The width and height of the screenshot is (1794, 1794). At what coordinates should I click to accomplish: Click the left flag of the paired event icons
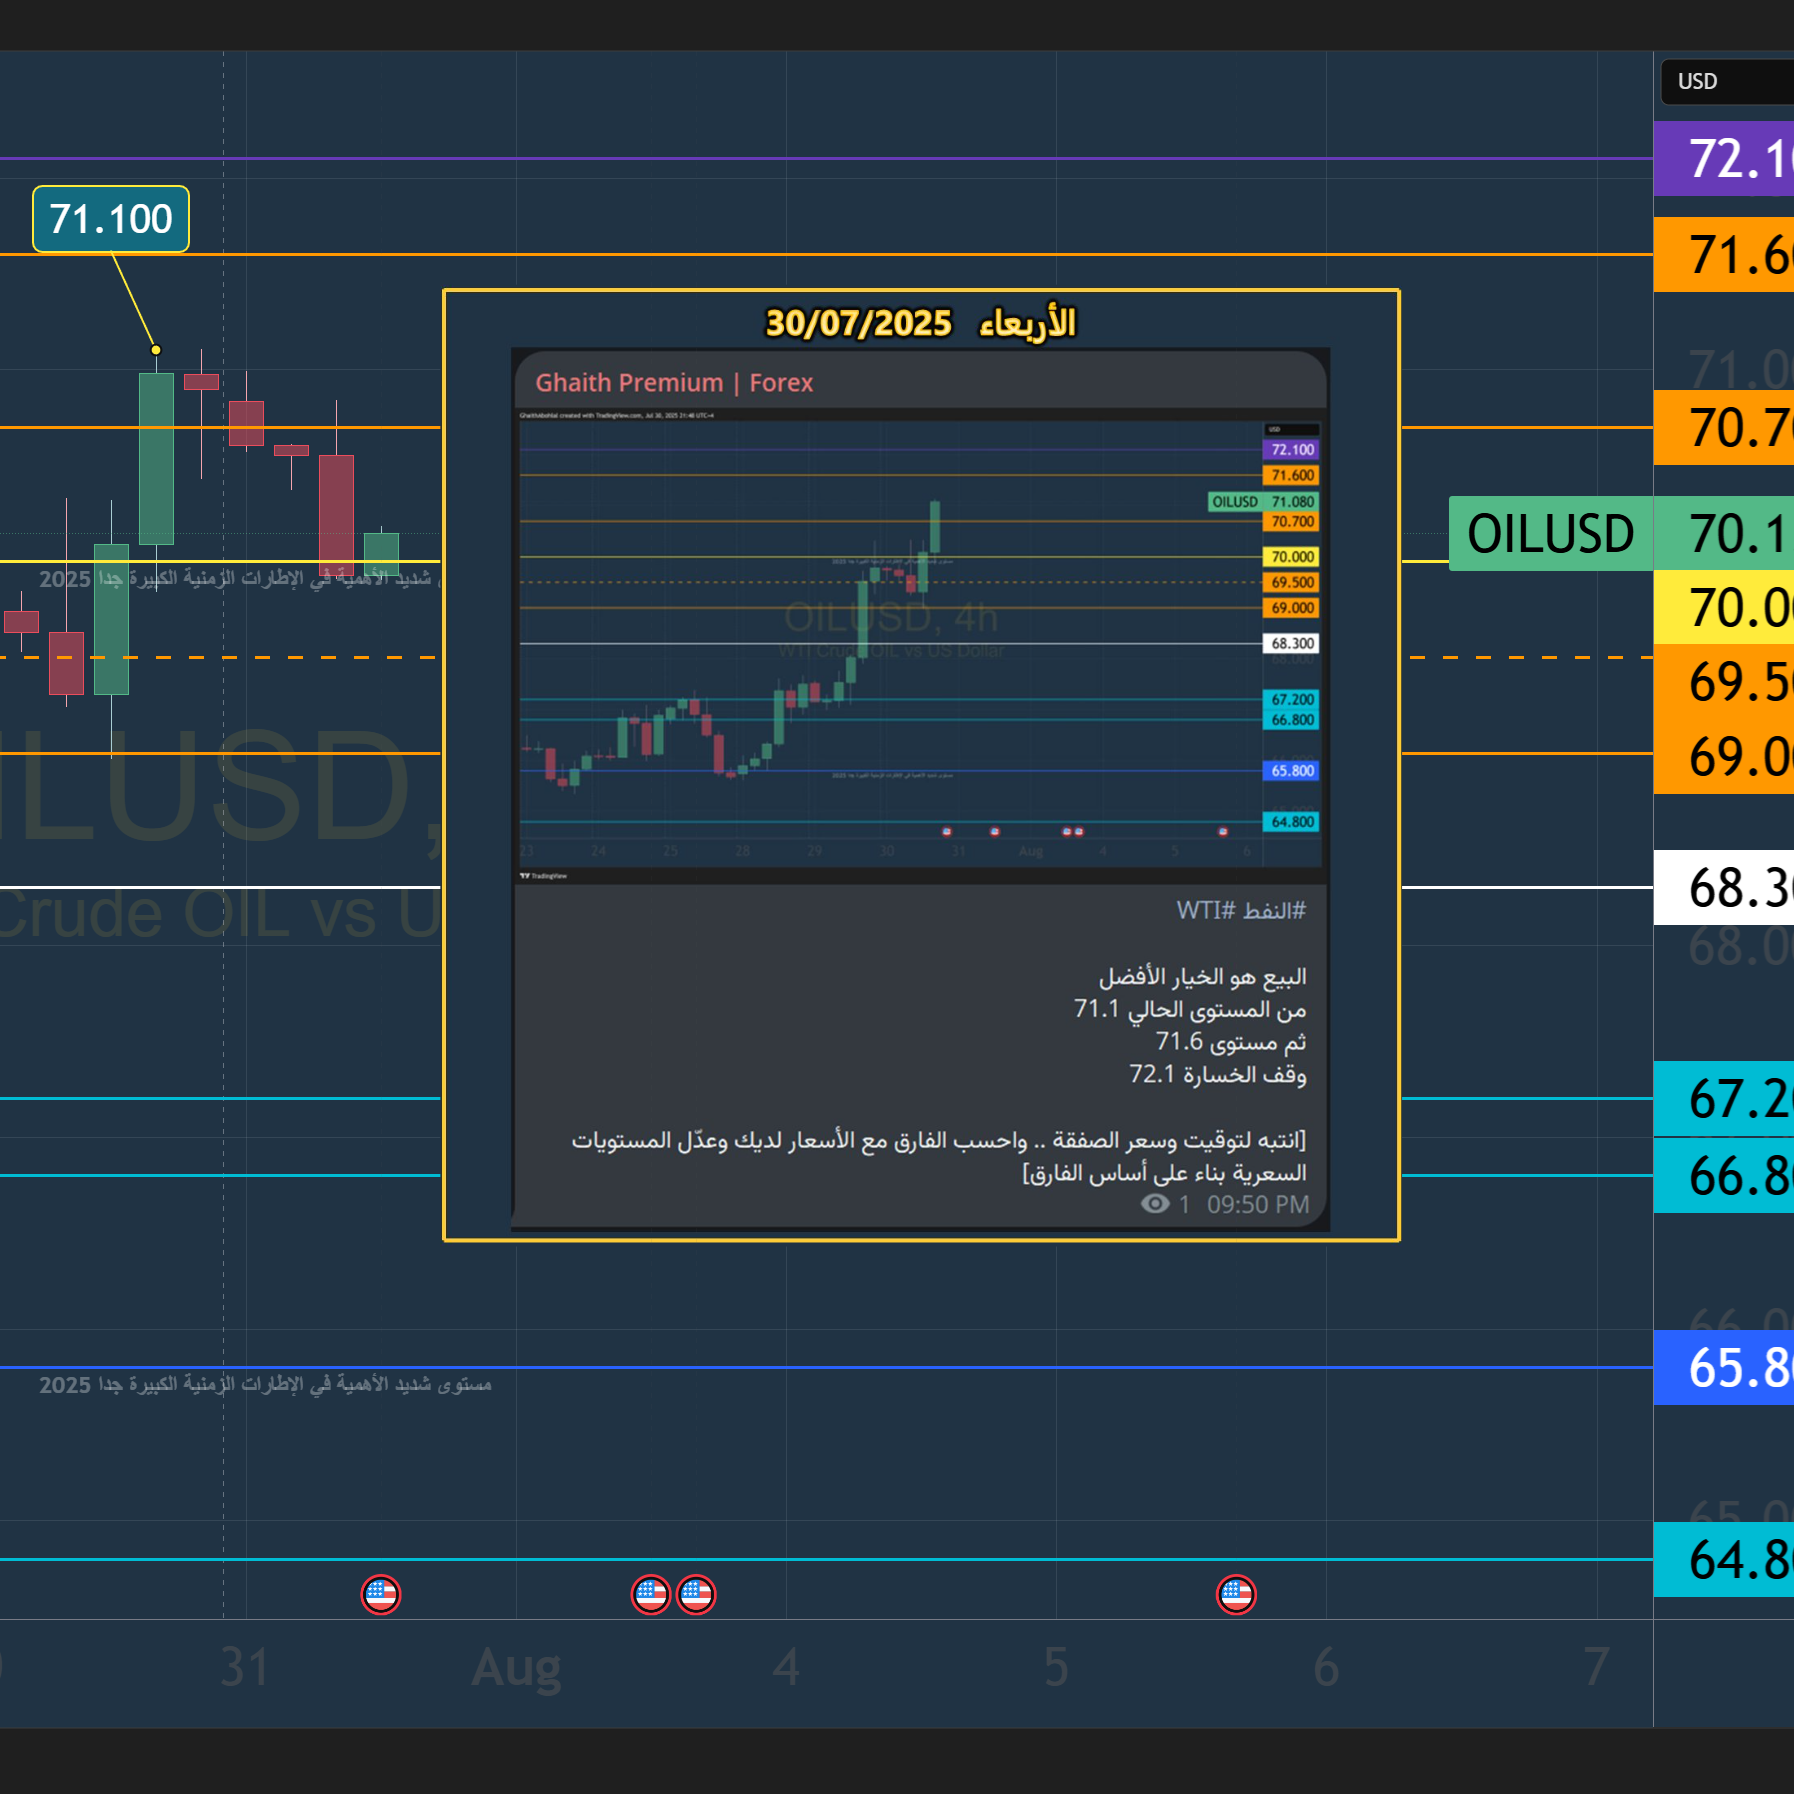(x=650, y=1594)
